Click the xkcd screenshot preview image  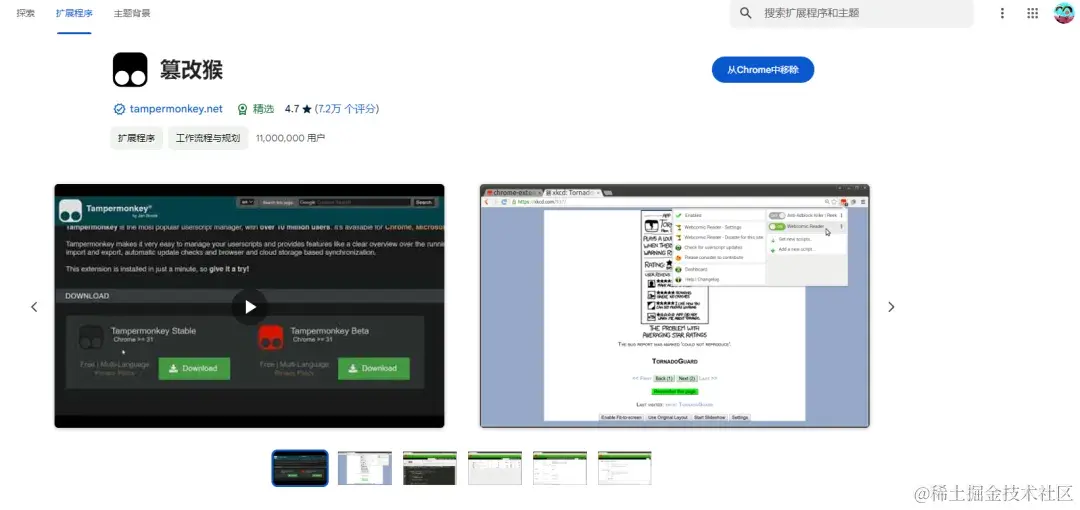point(674,306)
